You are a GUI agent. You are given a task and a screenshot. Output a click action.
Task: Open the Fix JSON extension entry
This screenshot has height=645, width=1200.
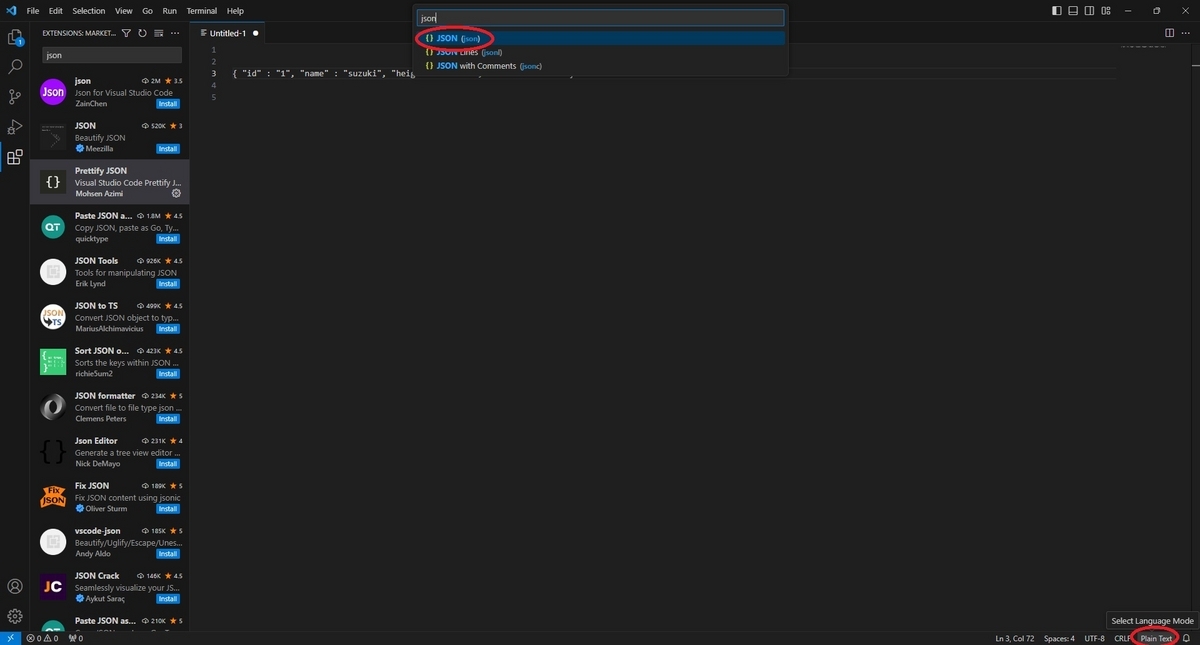tap(110, 497)
